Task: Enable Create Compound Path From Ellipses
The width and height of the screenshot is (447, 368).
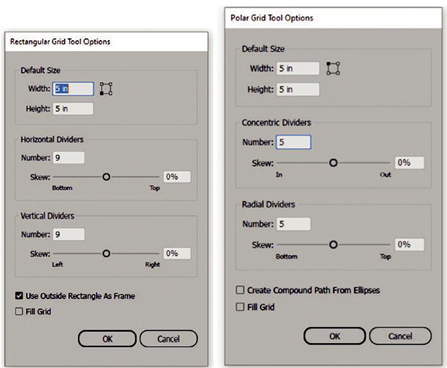Action: 240,290
